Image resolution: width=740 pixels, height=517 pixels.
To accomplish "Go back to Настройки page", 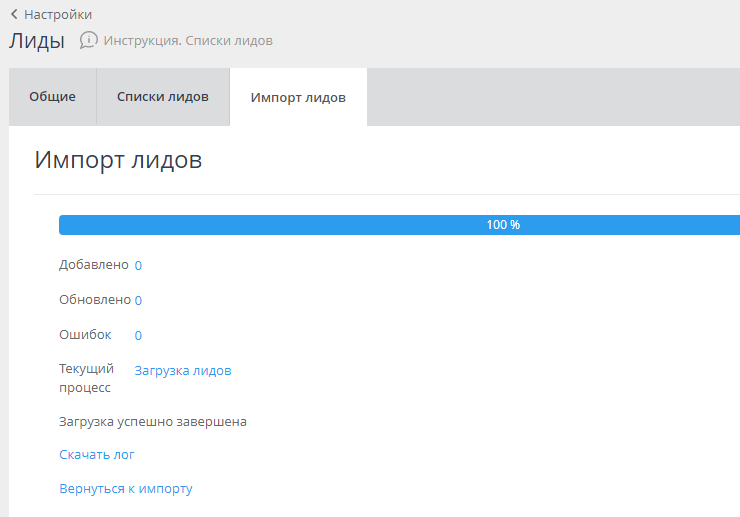I will [x=58, y=15].
